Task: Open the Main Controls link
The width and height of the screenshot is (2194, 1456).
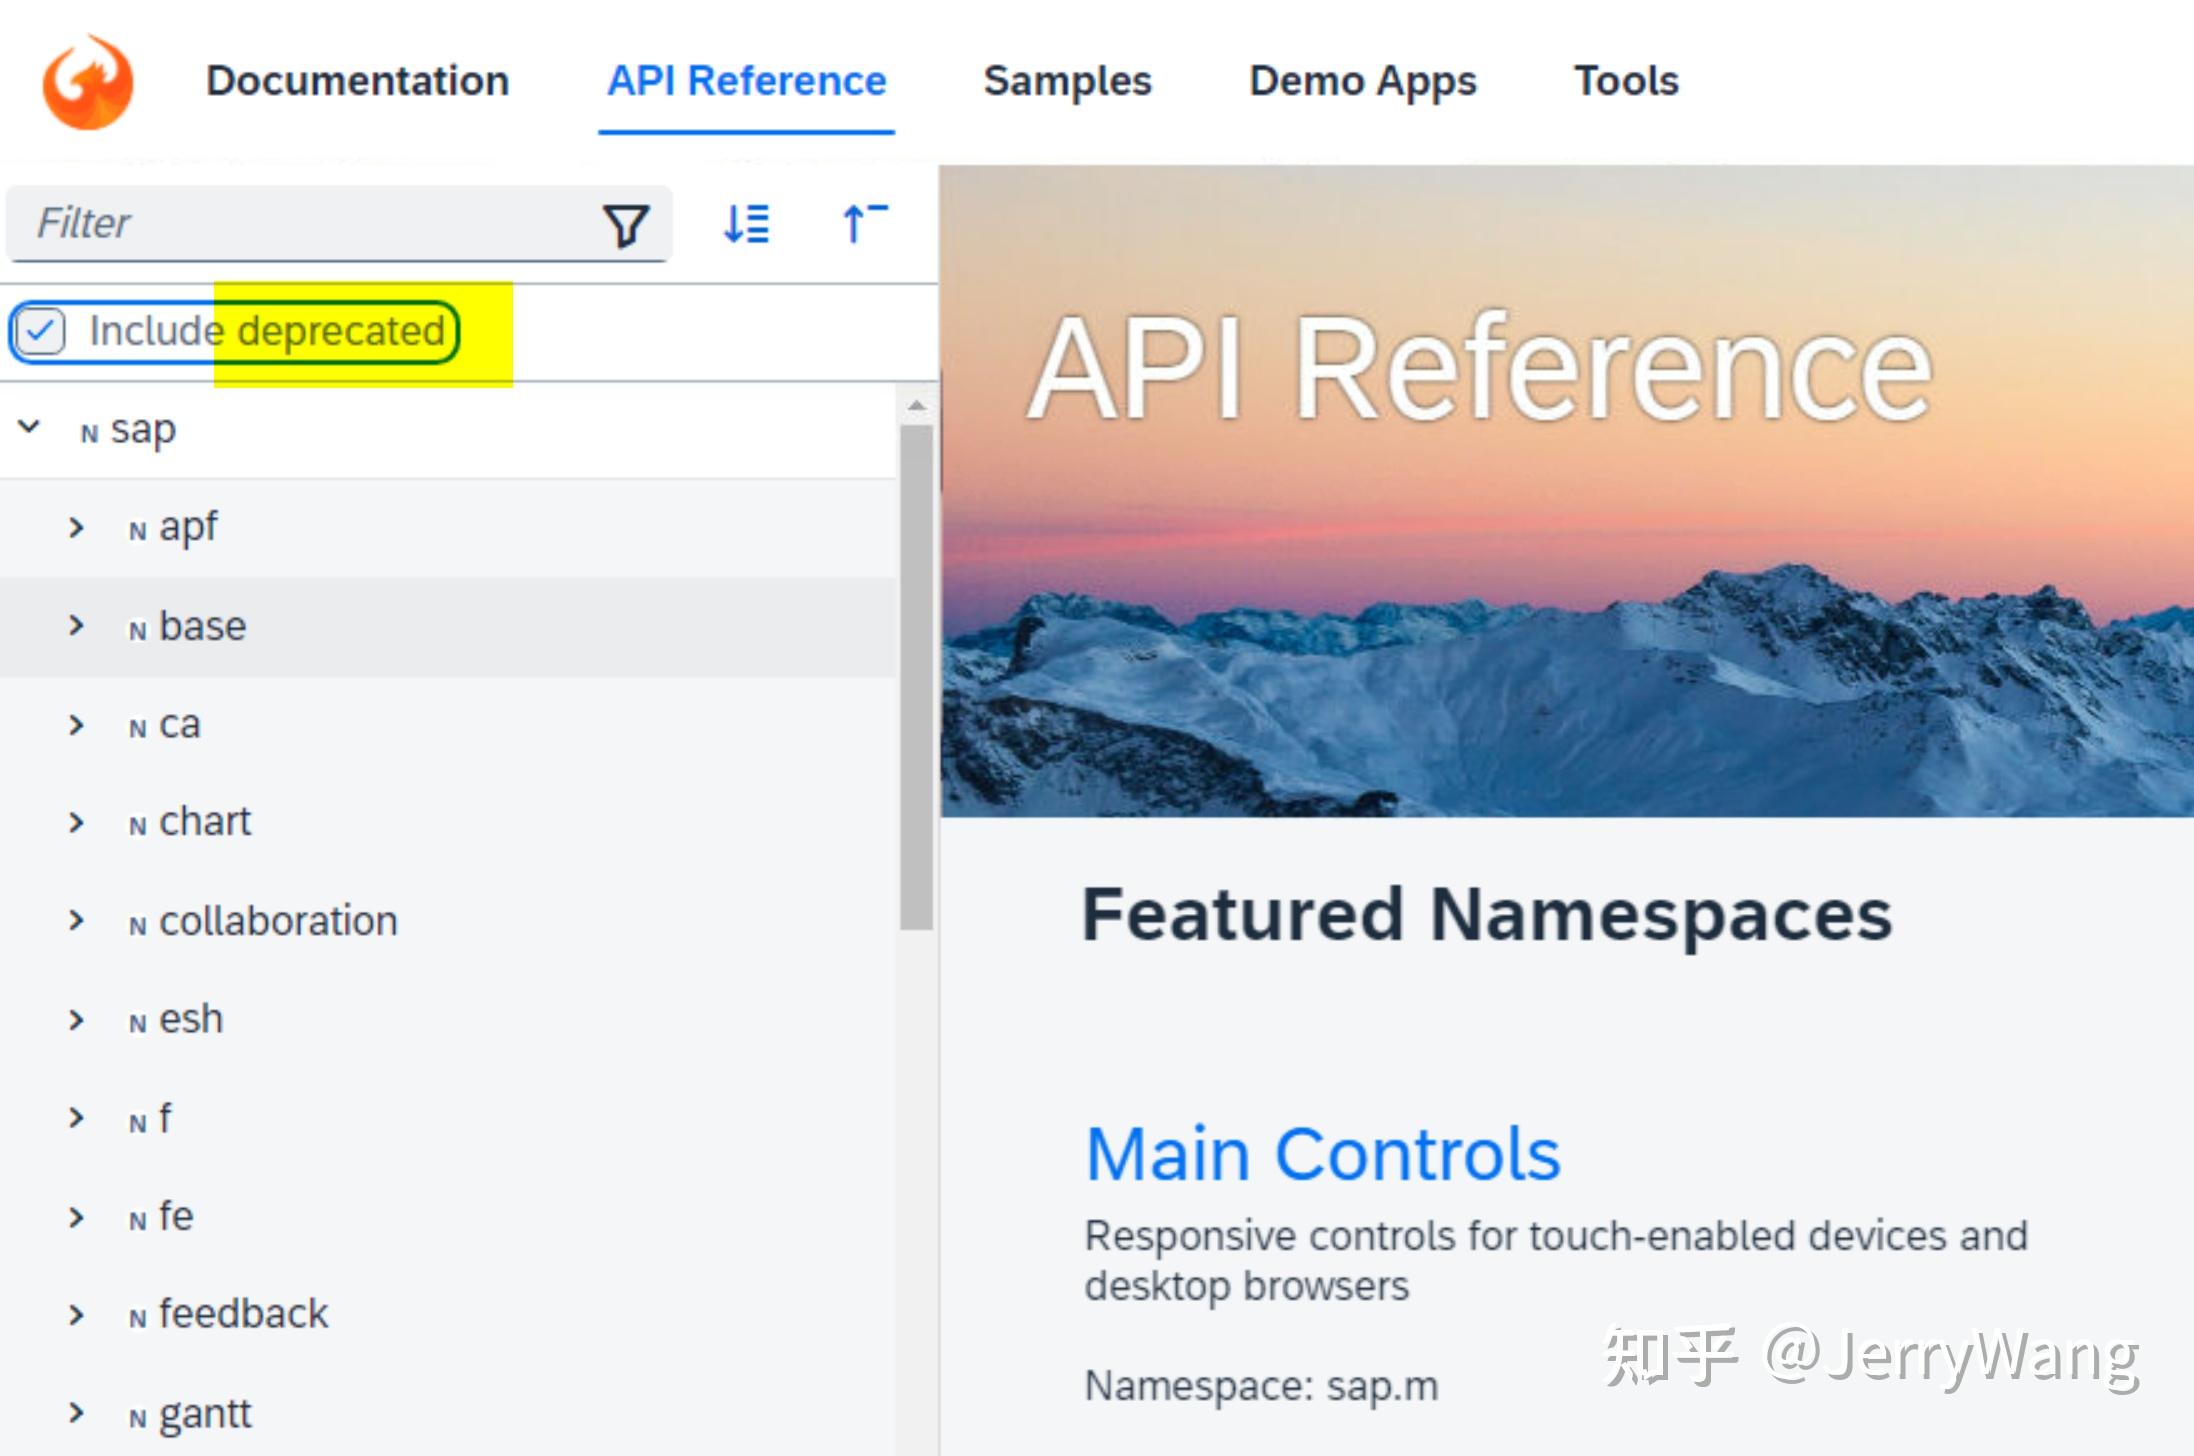Action: [1322, 1154]
